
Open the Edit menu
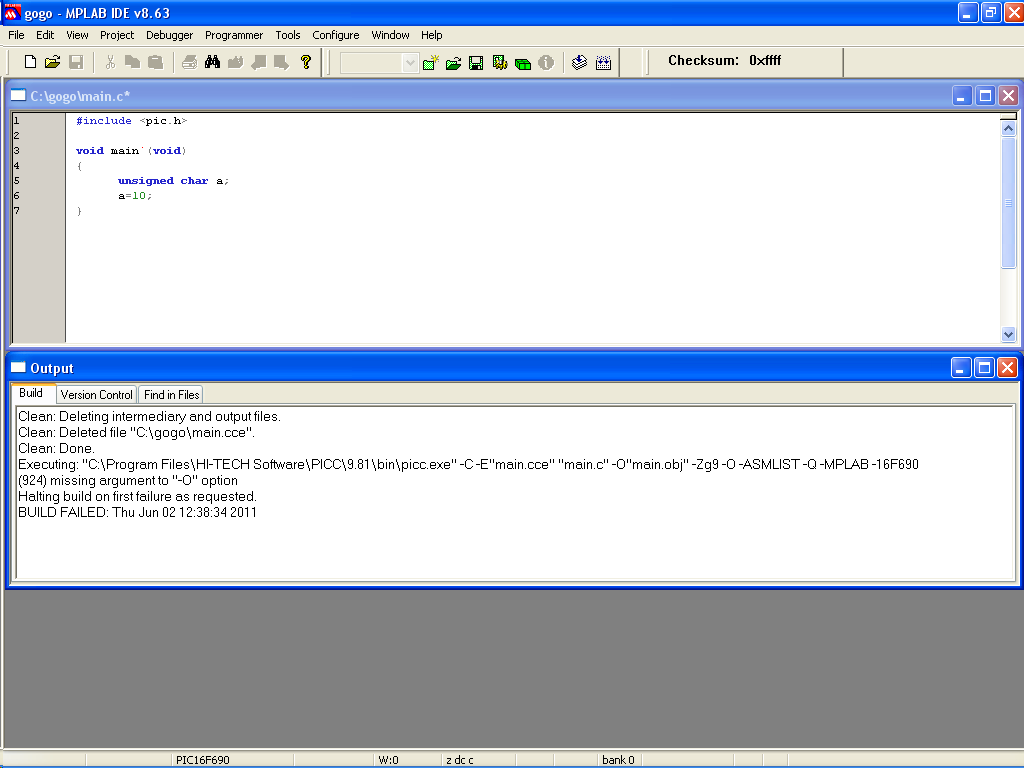tap(45, 35)
